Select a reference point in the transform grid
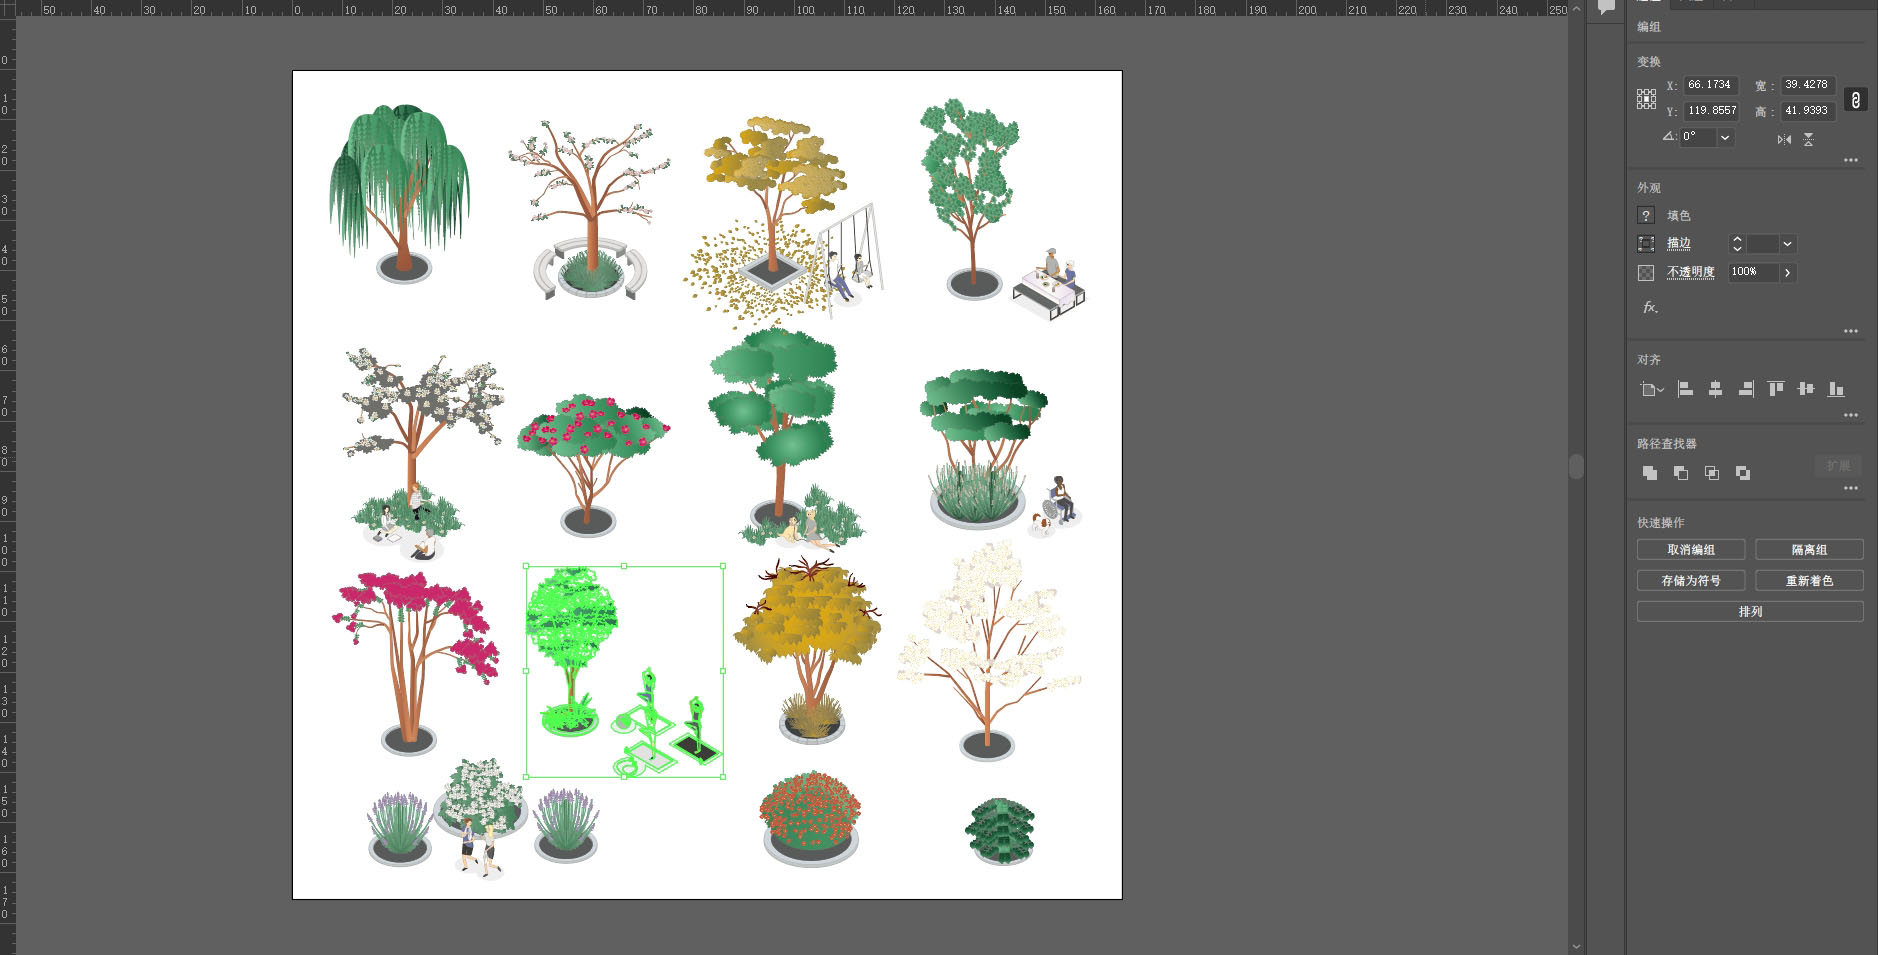This screenshot has height=955, width=1878. point(1646,98)
